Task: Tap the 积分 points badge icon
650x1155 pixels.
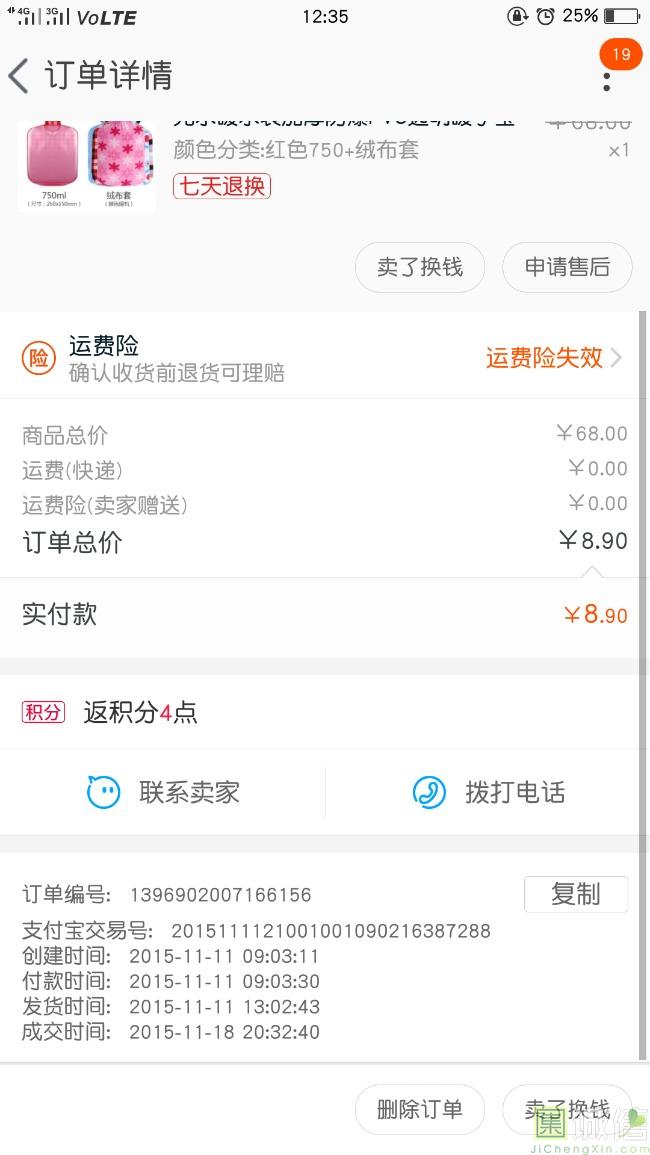Action: pos(43,712)
